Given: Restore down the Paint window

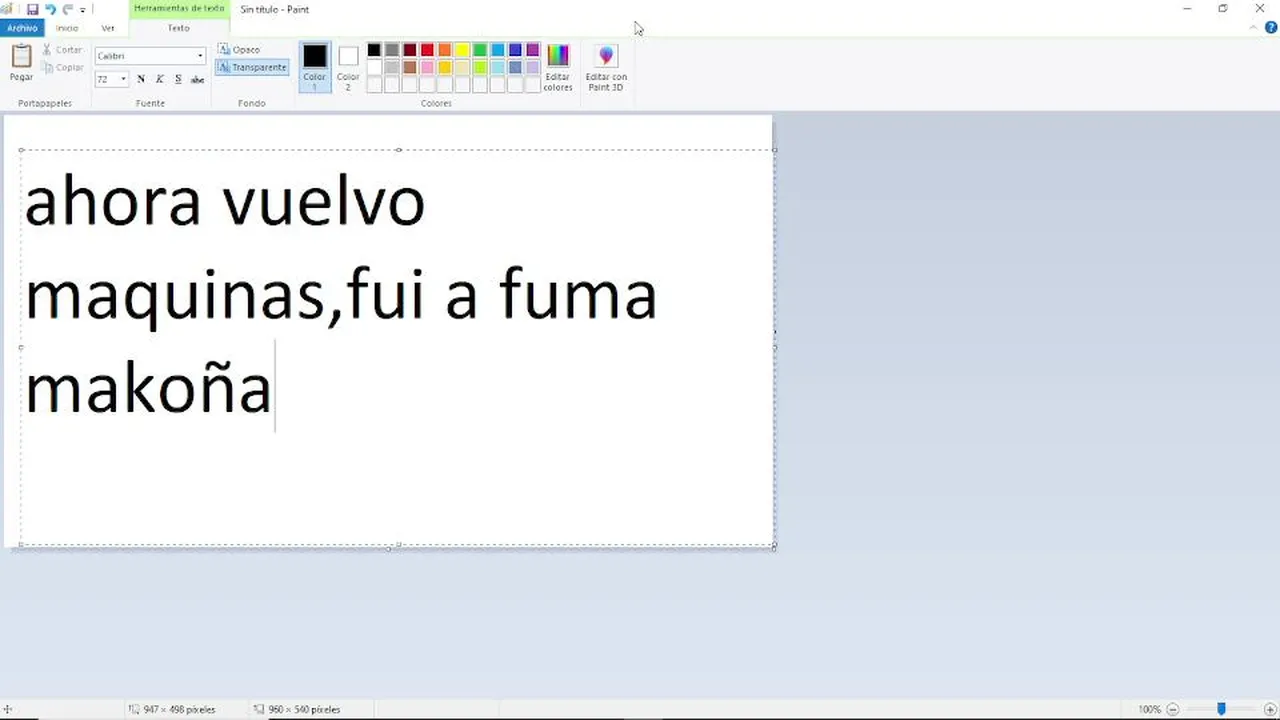Looking at the screenshot, I should pos(1222,9).
